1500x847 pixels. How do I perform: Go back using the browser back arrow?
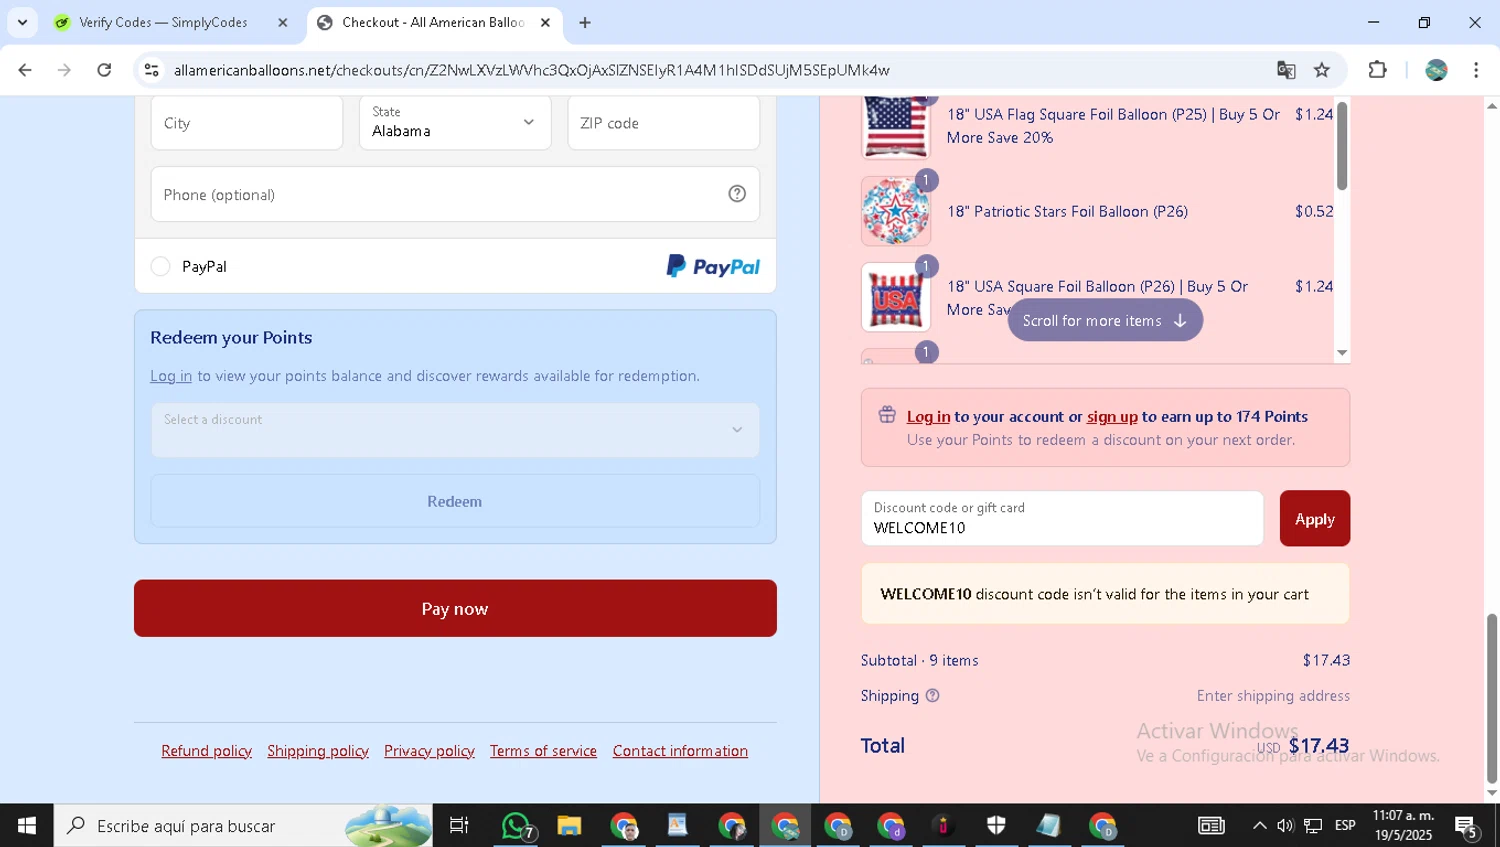[x=25, y=70]
